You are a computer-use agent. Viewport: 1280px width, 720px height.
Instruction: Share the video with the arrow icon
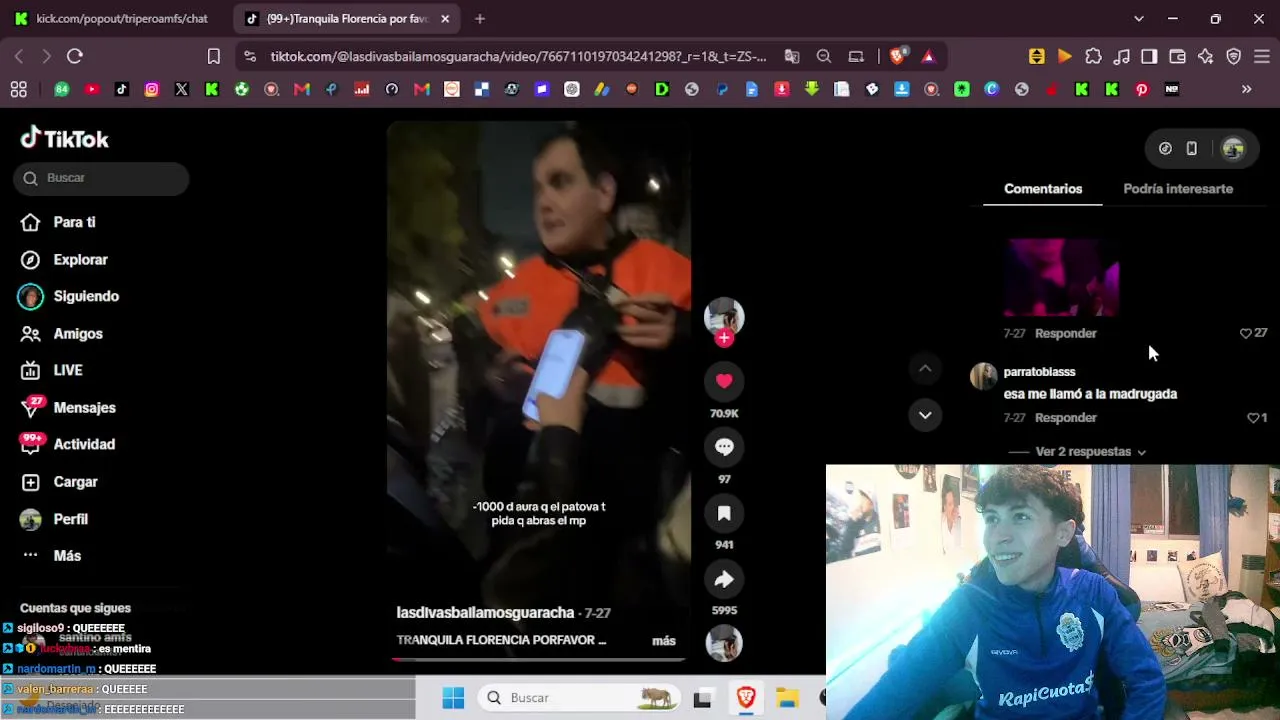pyautogui.click(x=724, y=579)
